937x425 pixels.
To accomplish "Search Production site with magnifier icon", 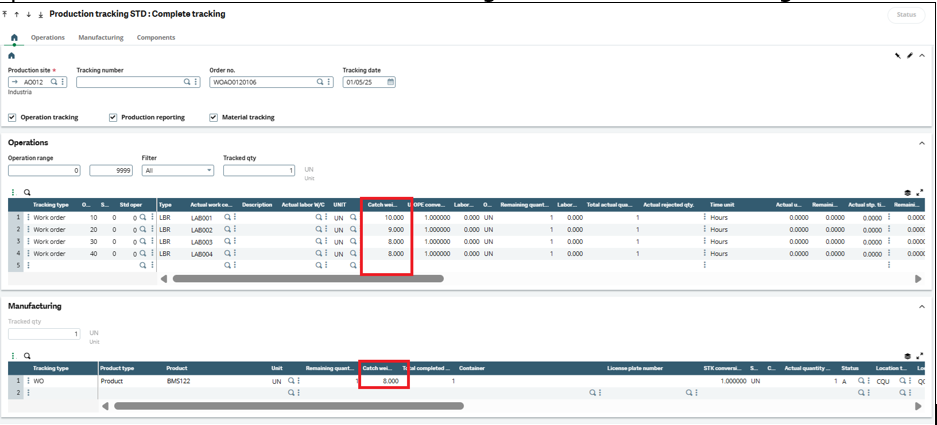I will point(53,82).
